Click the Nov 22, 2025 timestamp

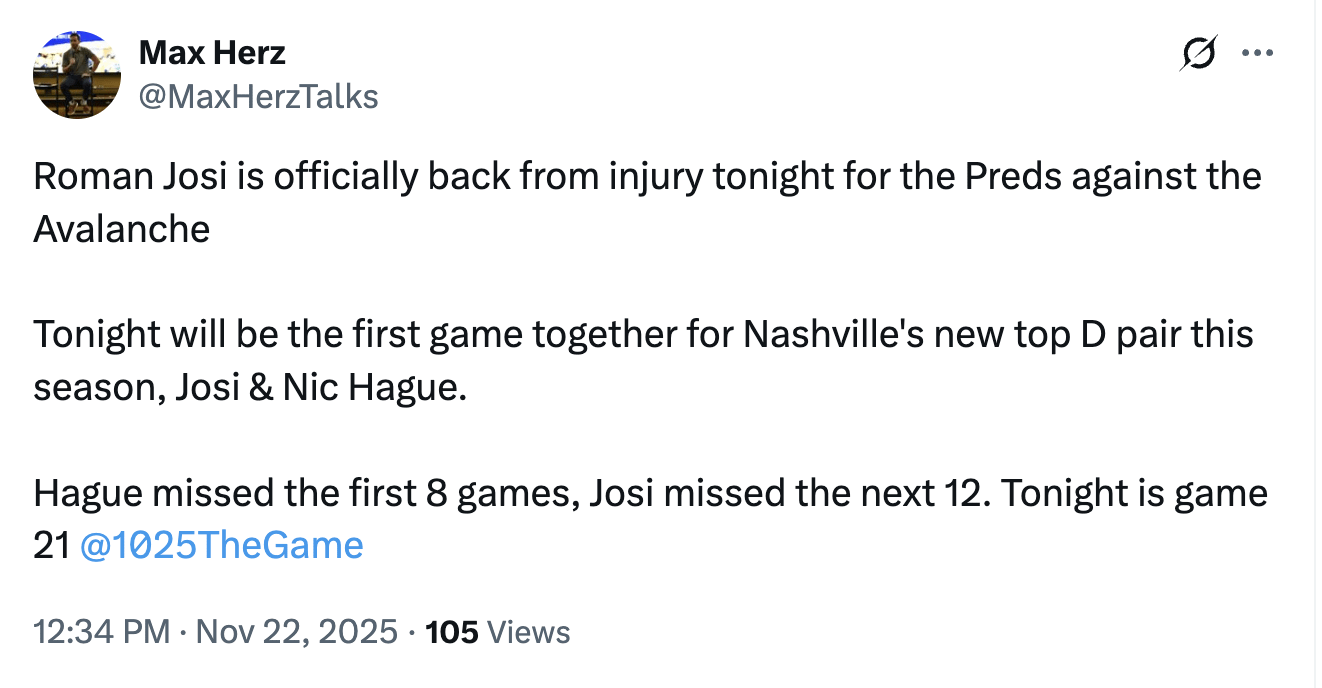click(x=295, y=632)
